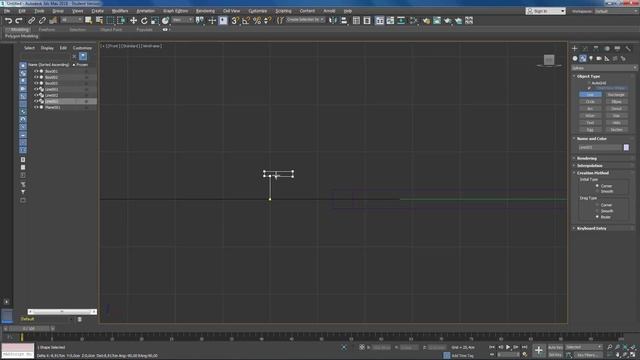The width and height of the screenshot is (640, 360).
Task: Click the Rectangle spline button
Action: point(616,95)
